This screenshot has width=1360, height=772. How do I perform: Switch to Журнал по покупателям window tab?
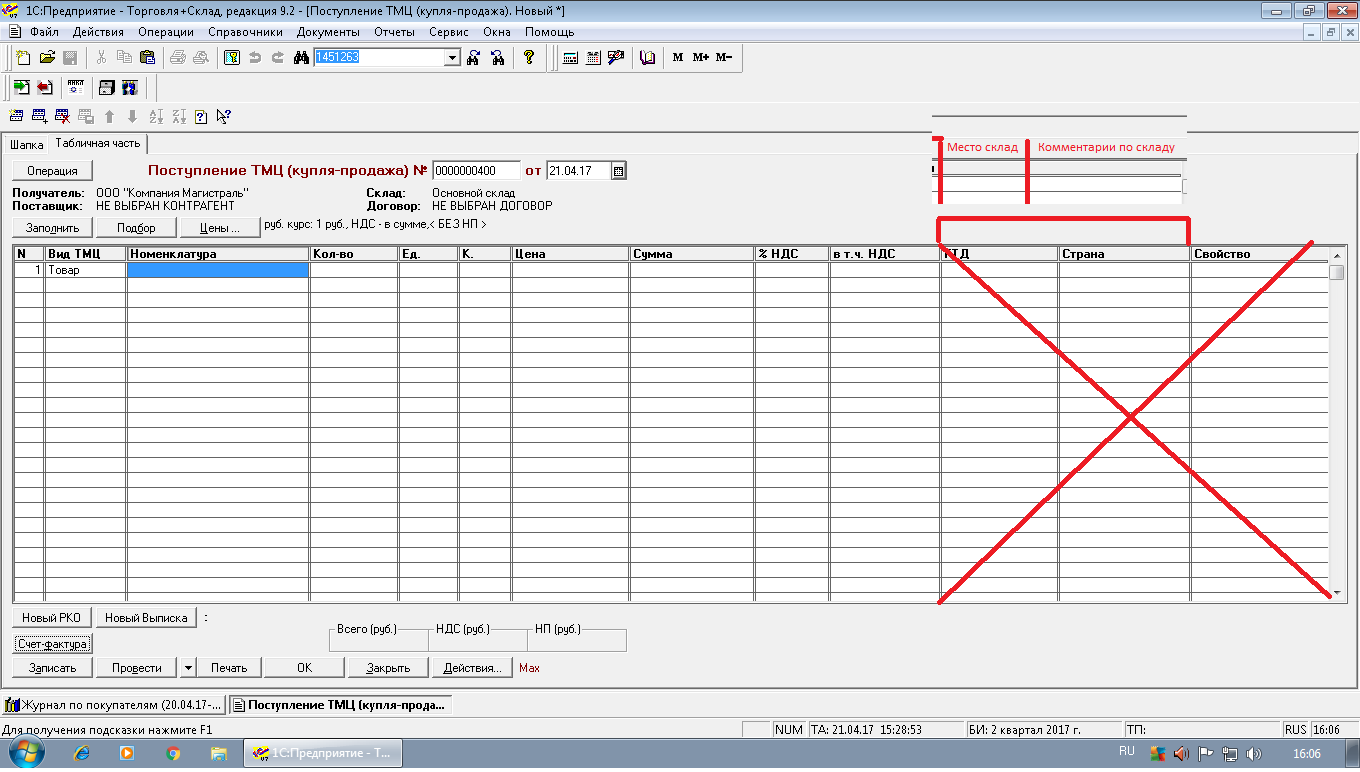114,705
